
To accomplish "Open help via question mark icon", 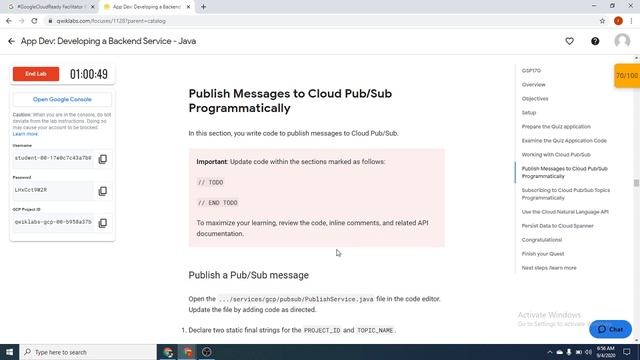I will click(x=595, y=41).
